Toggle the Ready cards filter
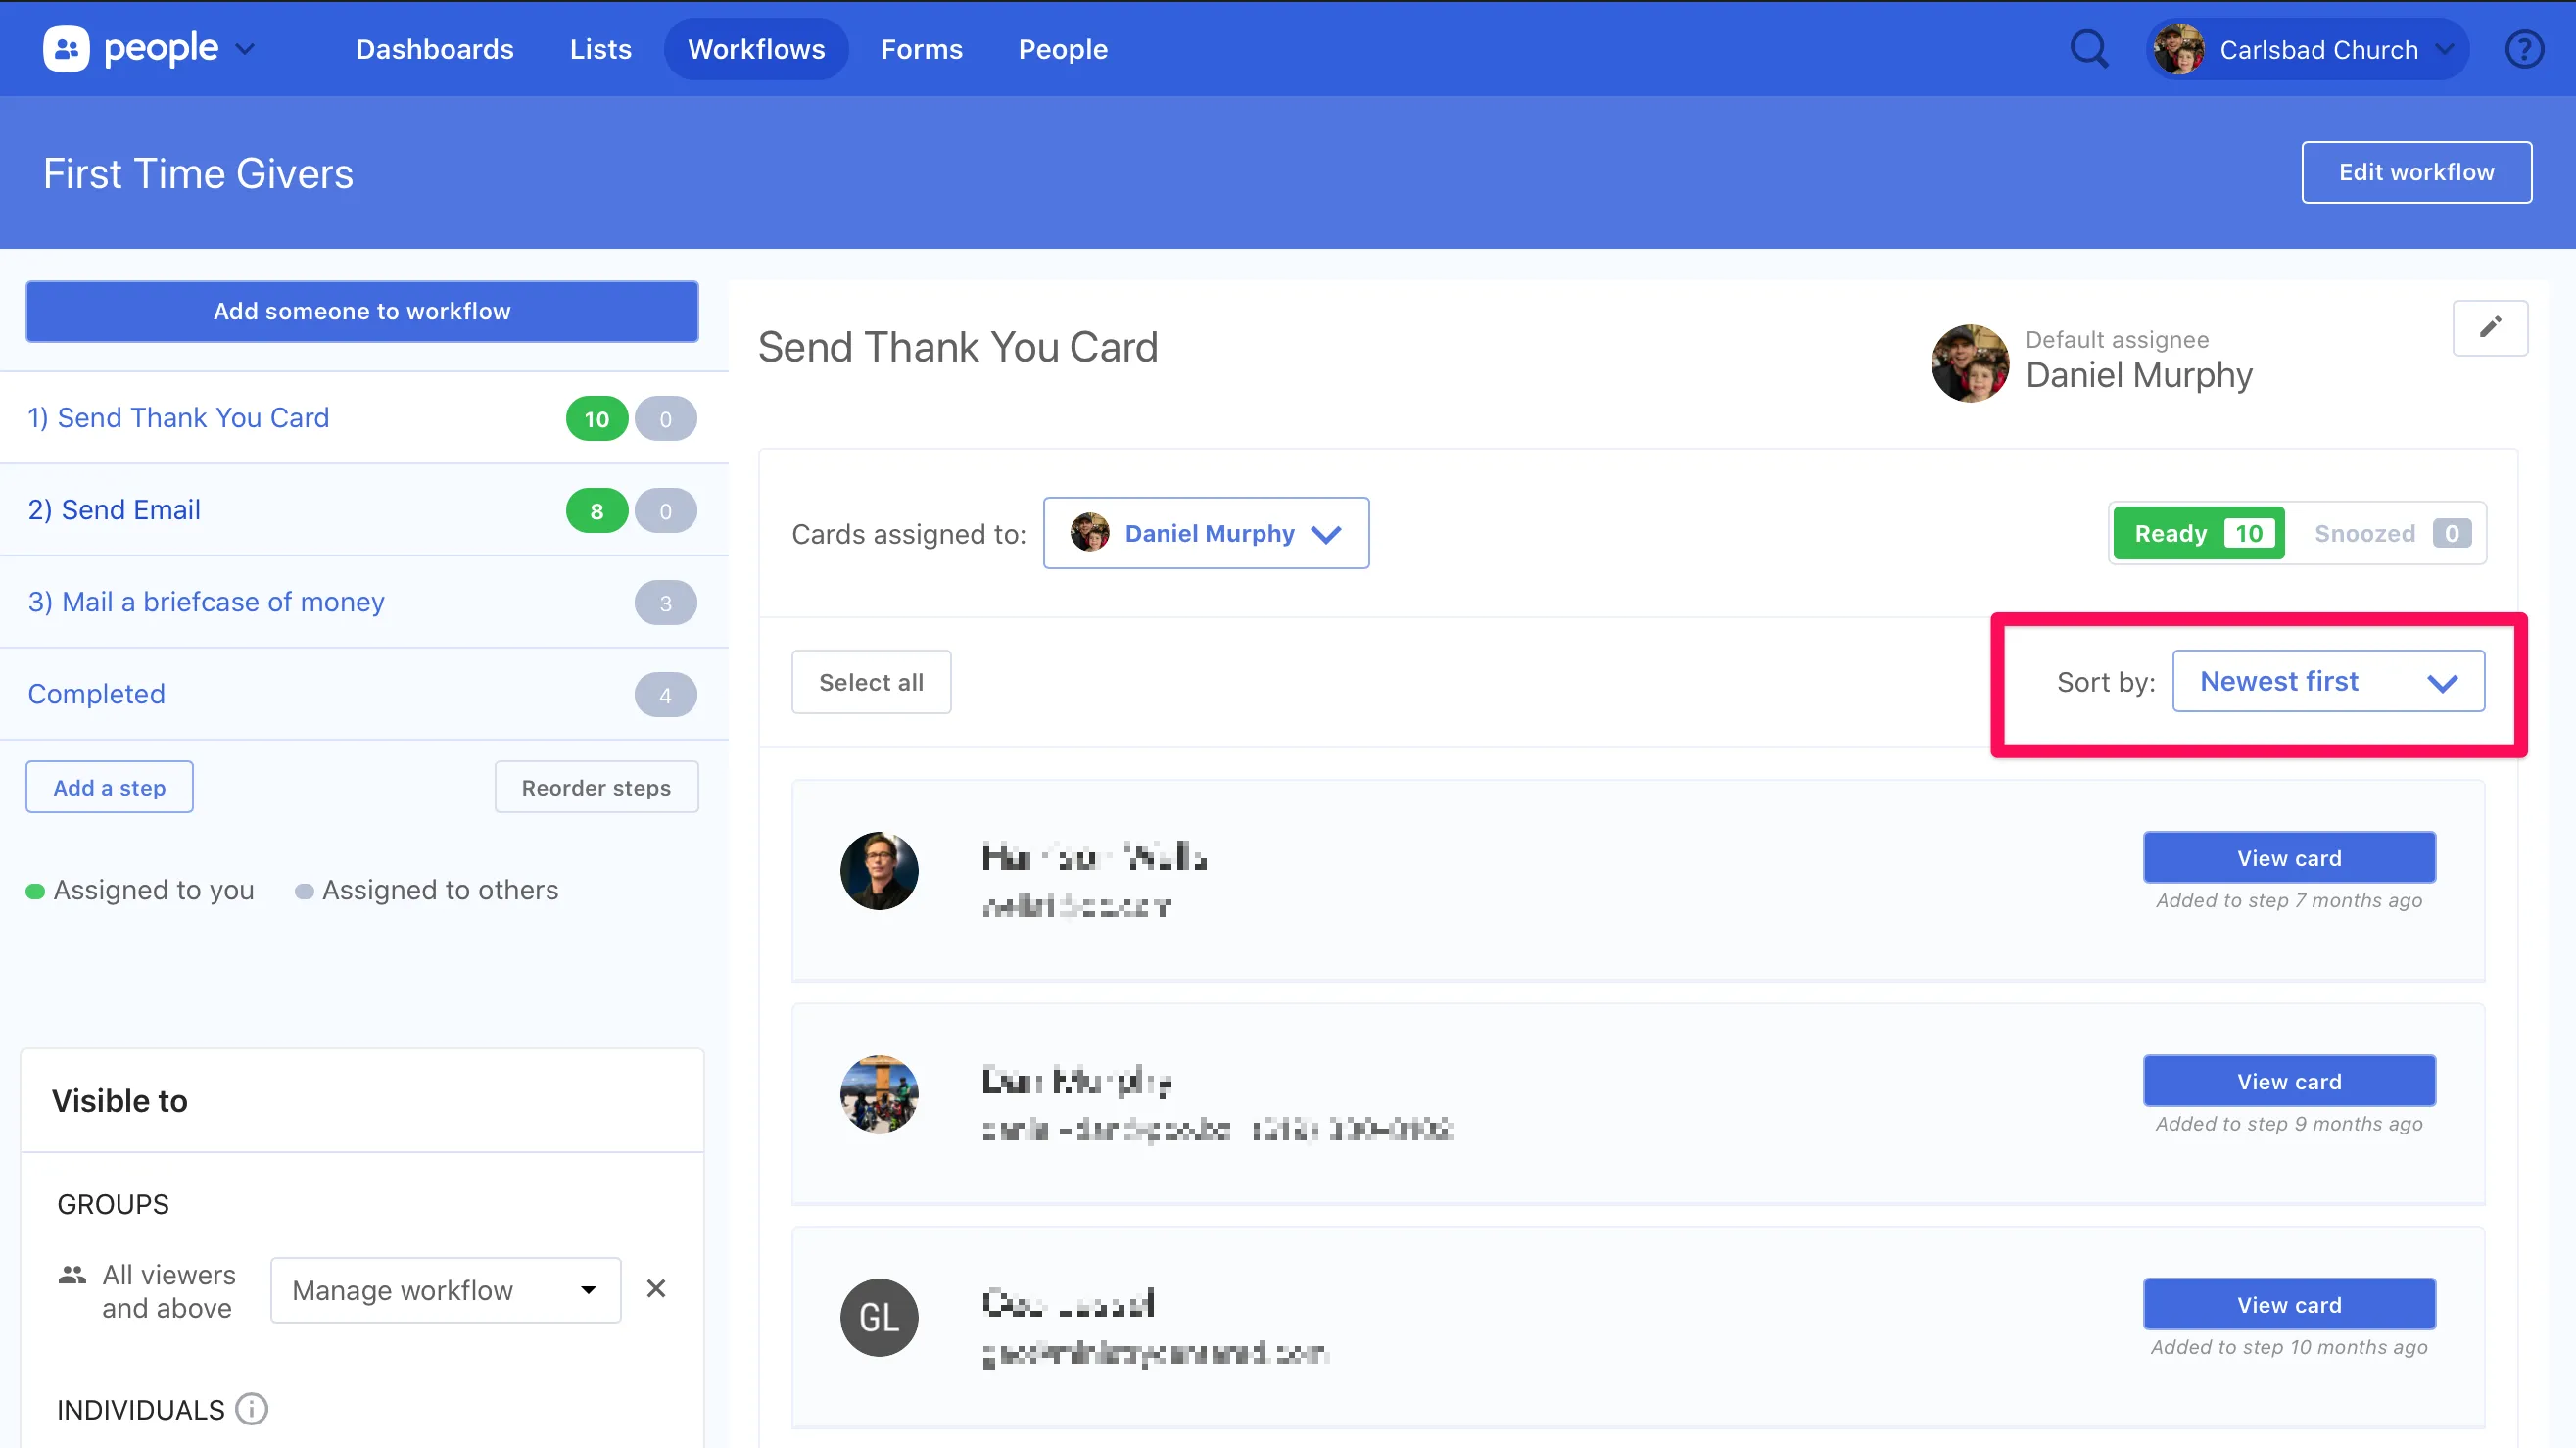 2198,533
